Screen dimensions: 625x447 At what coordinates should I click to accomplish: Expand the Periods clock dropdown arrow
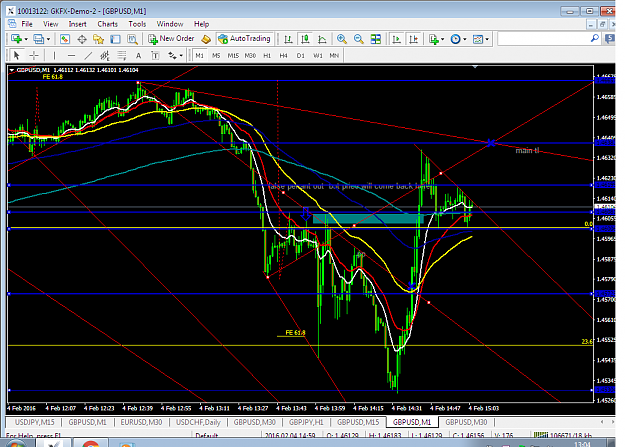(465, 39)
